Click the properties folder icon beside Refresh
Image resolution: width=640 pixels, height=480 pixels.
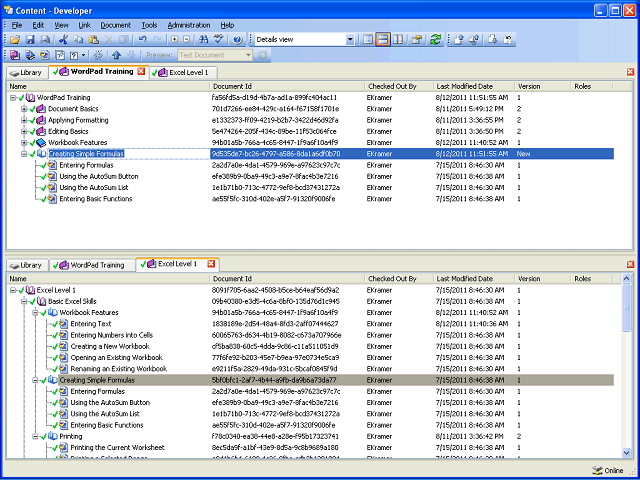click(416, 40)
